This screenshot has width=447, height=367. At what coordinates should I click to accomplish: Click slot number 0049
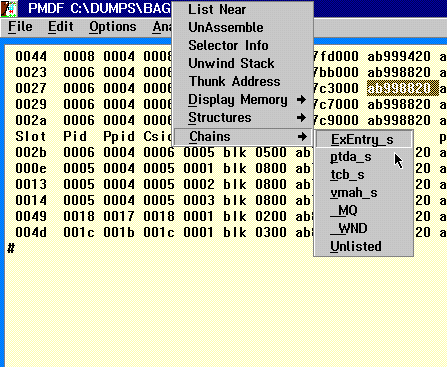pyautogui.click(x=31, y=216)
